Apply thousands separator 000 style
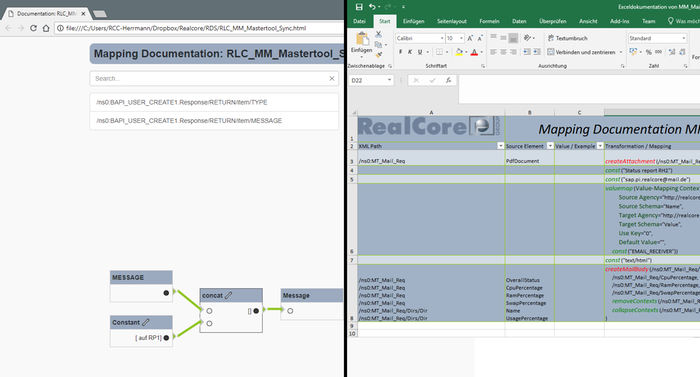700x377 pixels. coord(658,52)
